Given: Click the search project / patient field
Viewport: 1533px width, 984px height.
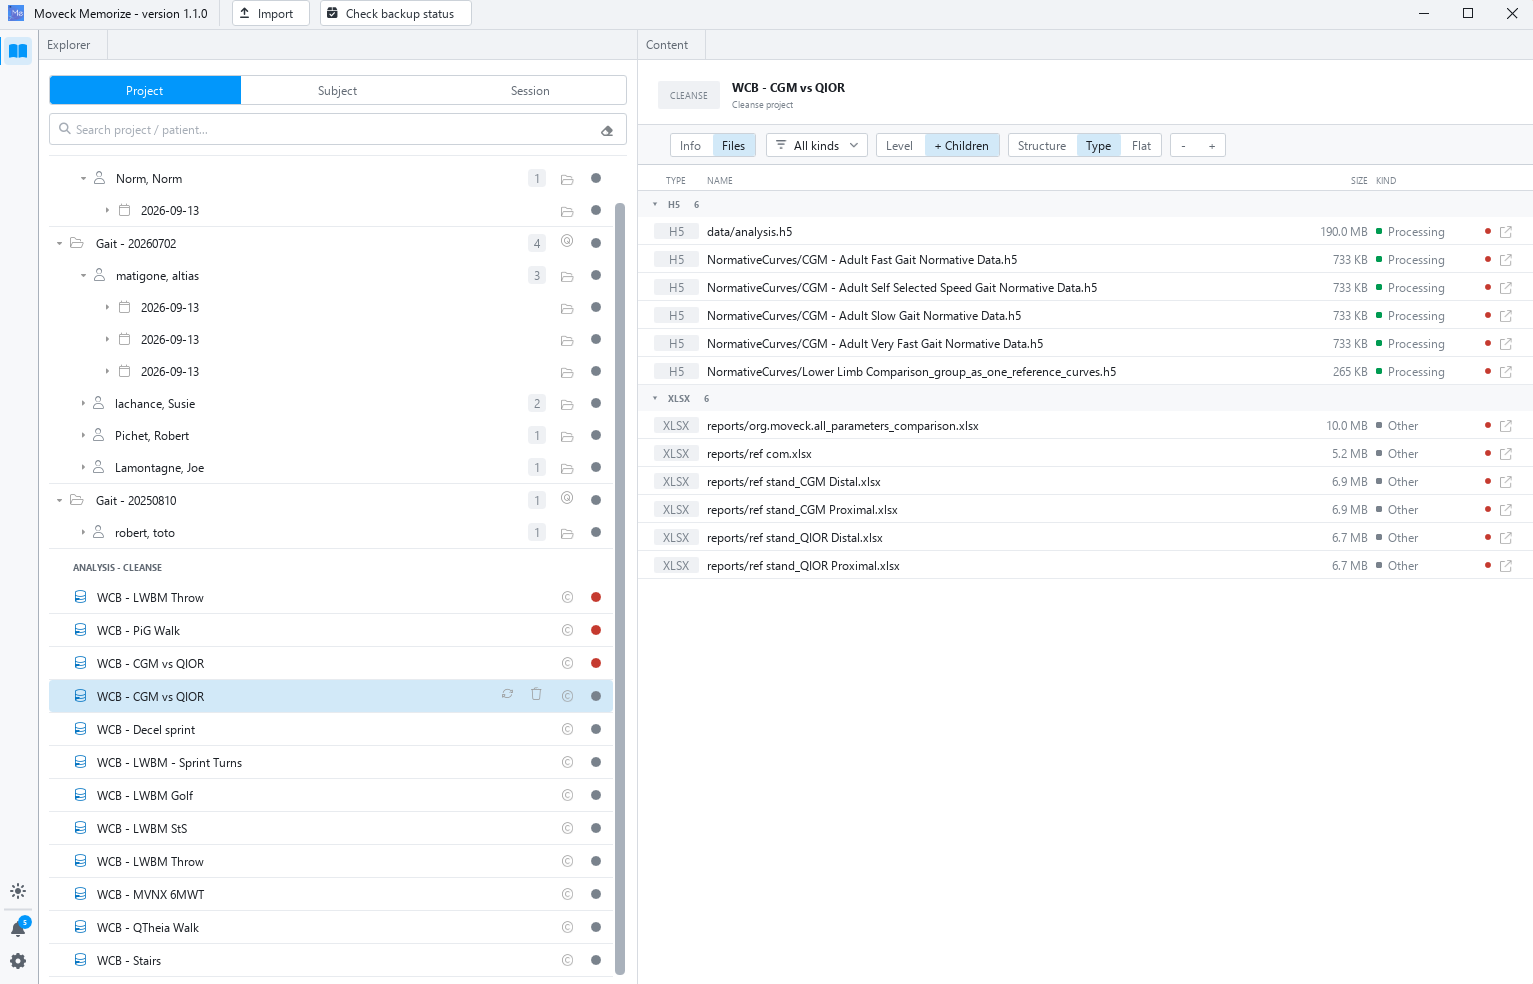Looking at the screenshot, I should [x=338, y=130].
